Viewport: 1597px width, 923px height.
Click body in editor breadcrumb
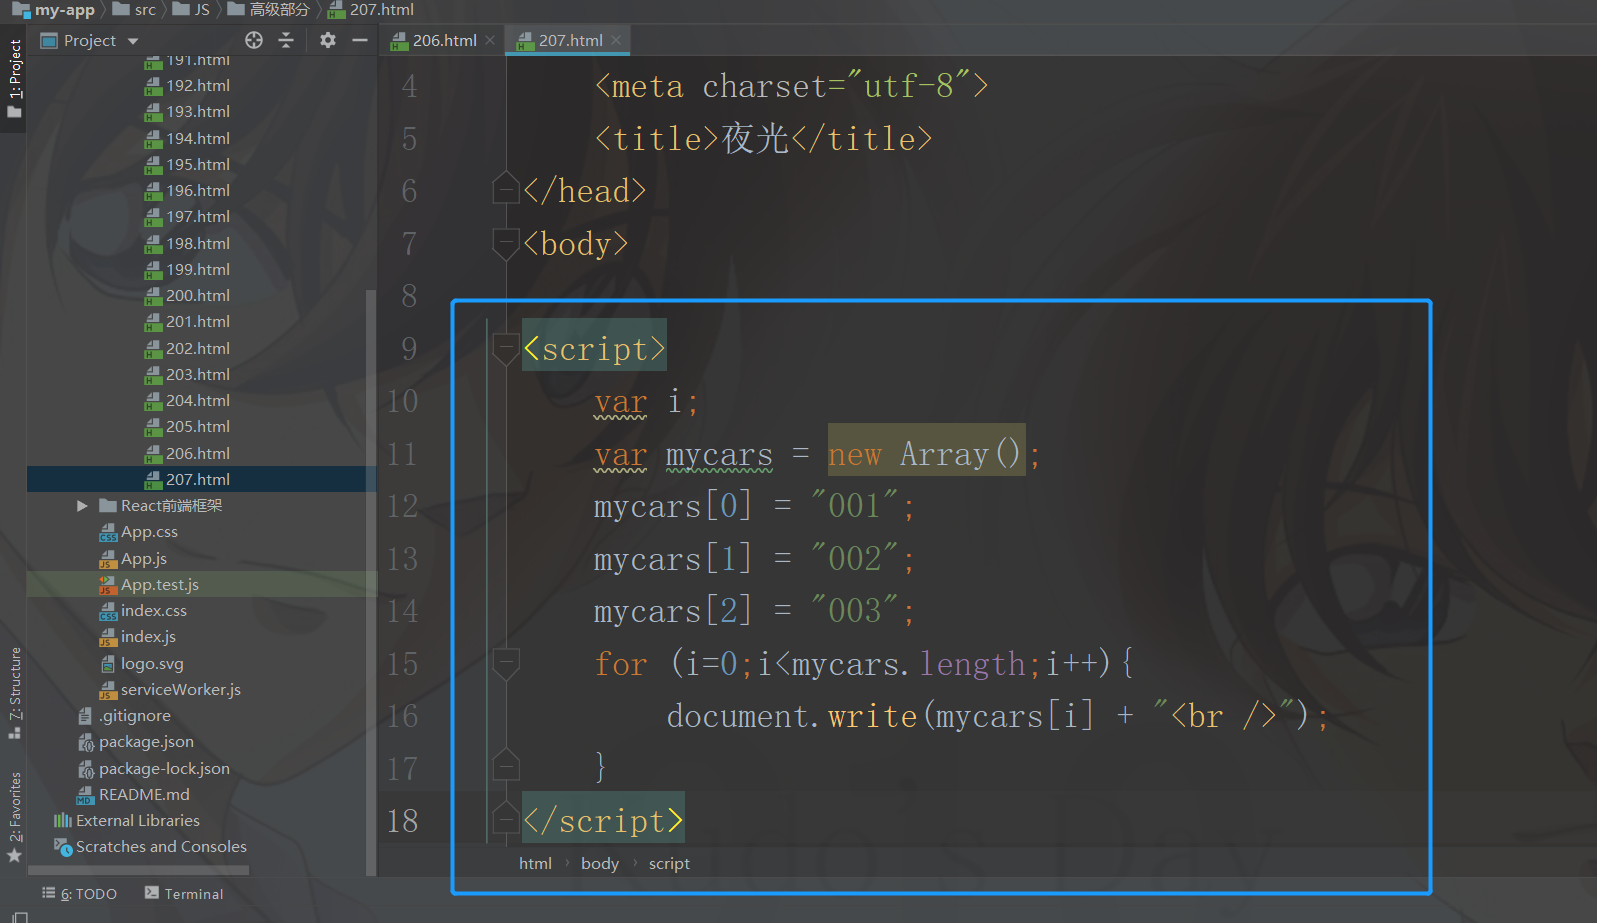click(x=600, y=863)
